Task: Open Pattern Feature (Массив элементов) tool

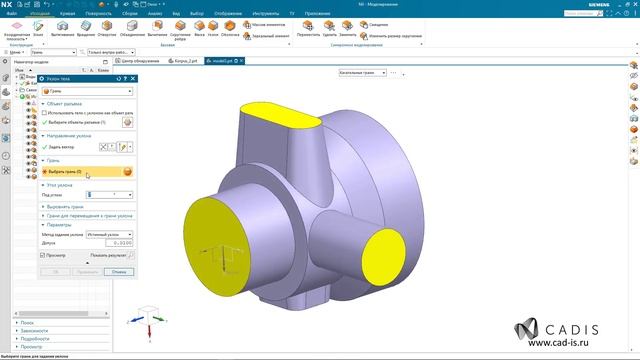Action: [x=264, y=25]
